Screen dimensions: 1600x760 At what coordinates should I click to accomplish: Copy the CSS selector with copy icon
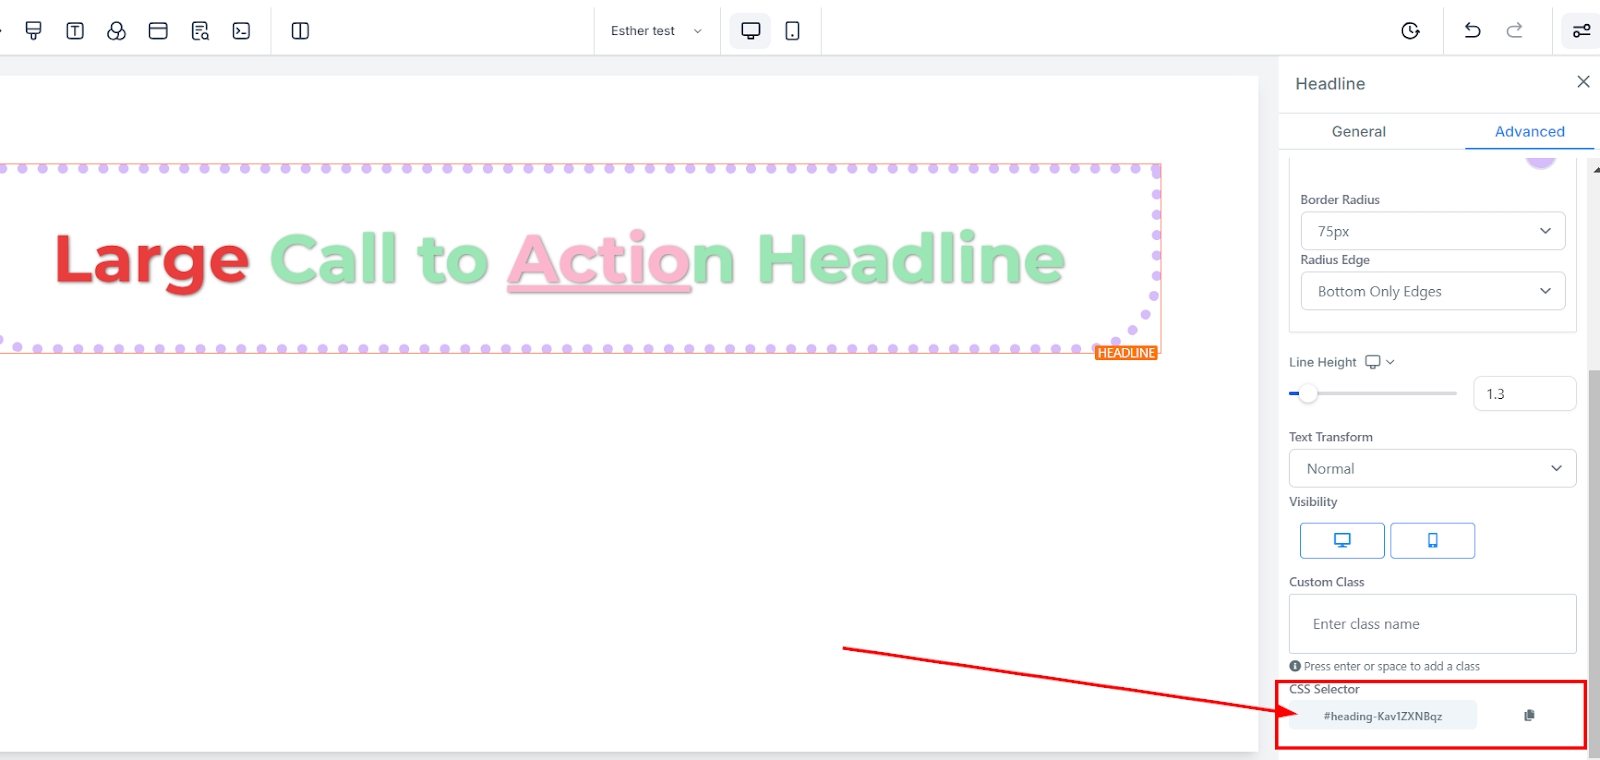pos(1529,715)
